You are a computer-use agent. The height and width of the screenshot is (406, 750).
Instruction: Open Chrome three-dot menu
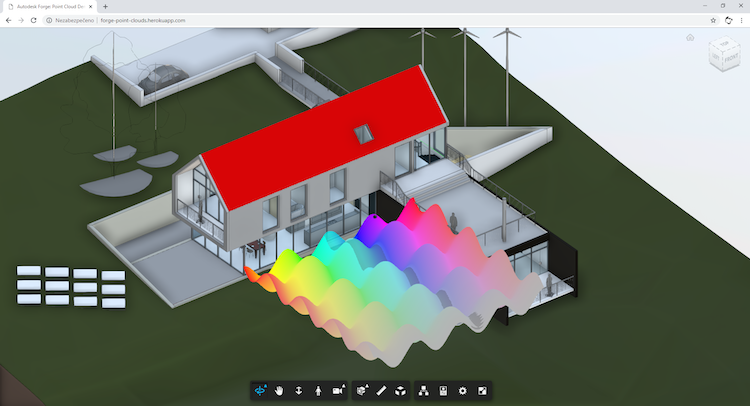(x=741, y=20)
